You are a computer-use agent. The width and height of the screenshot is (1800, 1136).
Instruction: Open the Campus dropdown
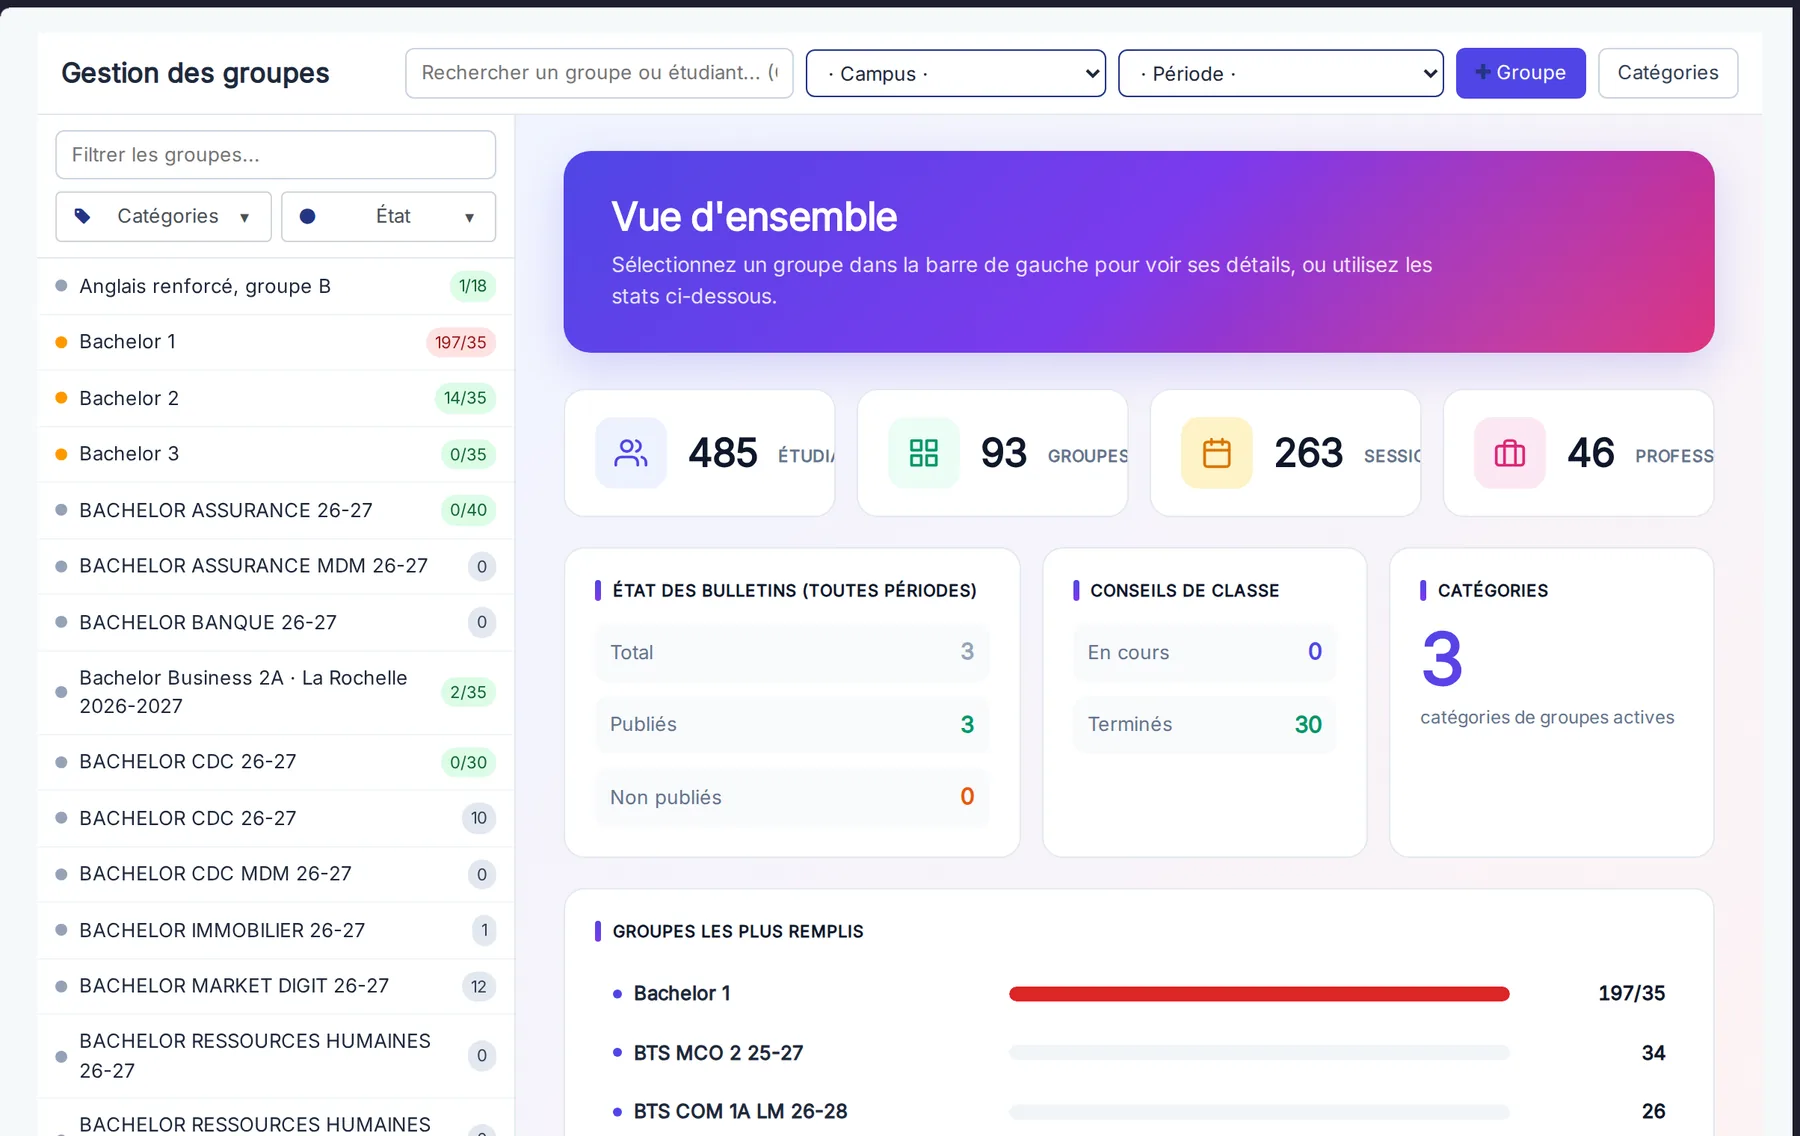pyautogui.click(x=956, y=73)
